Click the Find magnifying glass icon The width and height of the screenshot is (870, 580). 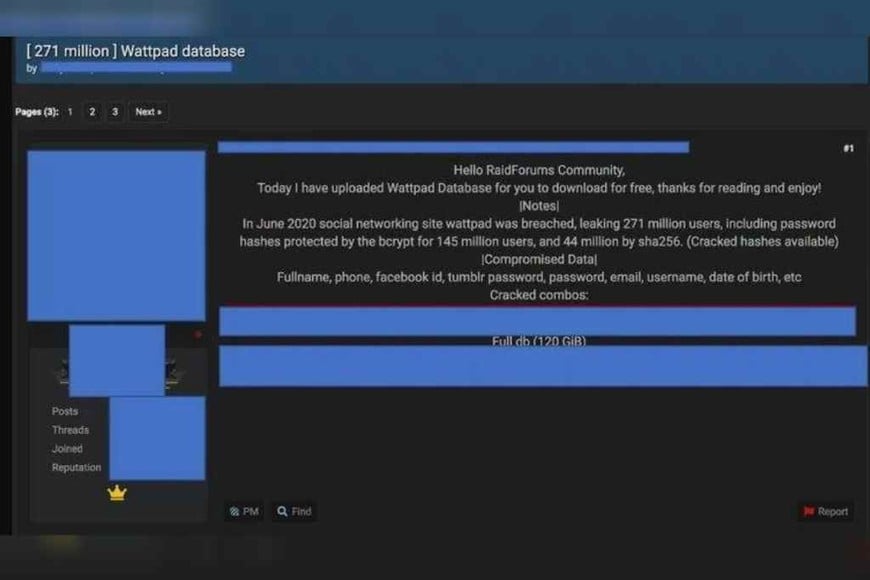[x=284, y=511]
